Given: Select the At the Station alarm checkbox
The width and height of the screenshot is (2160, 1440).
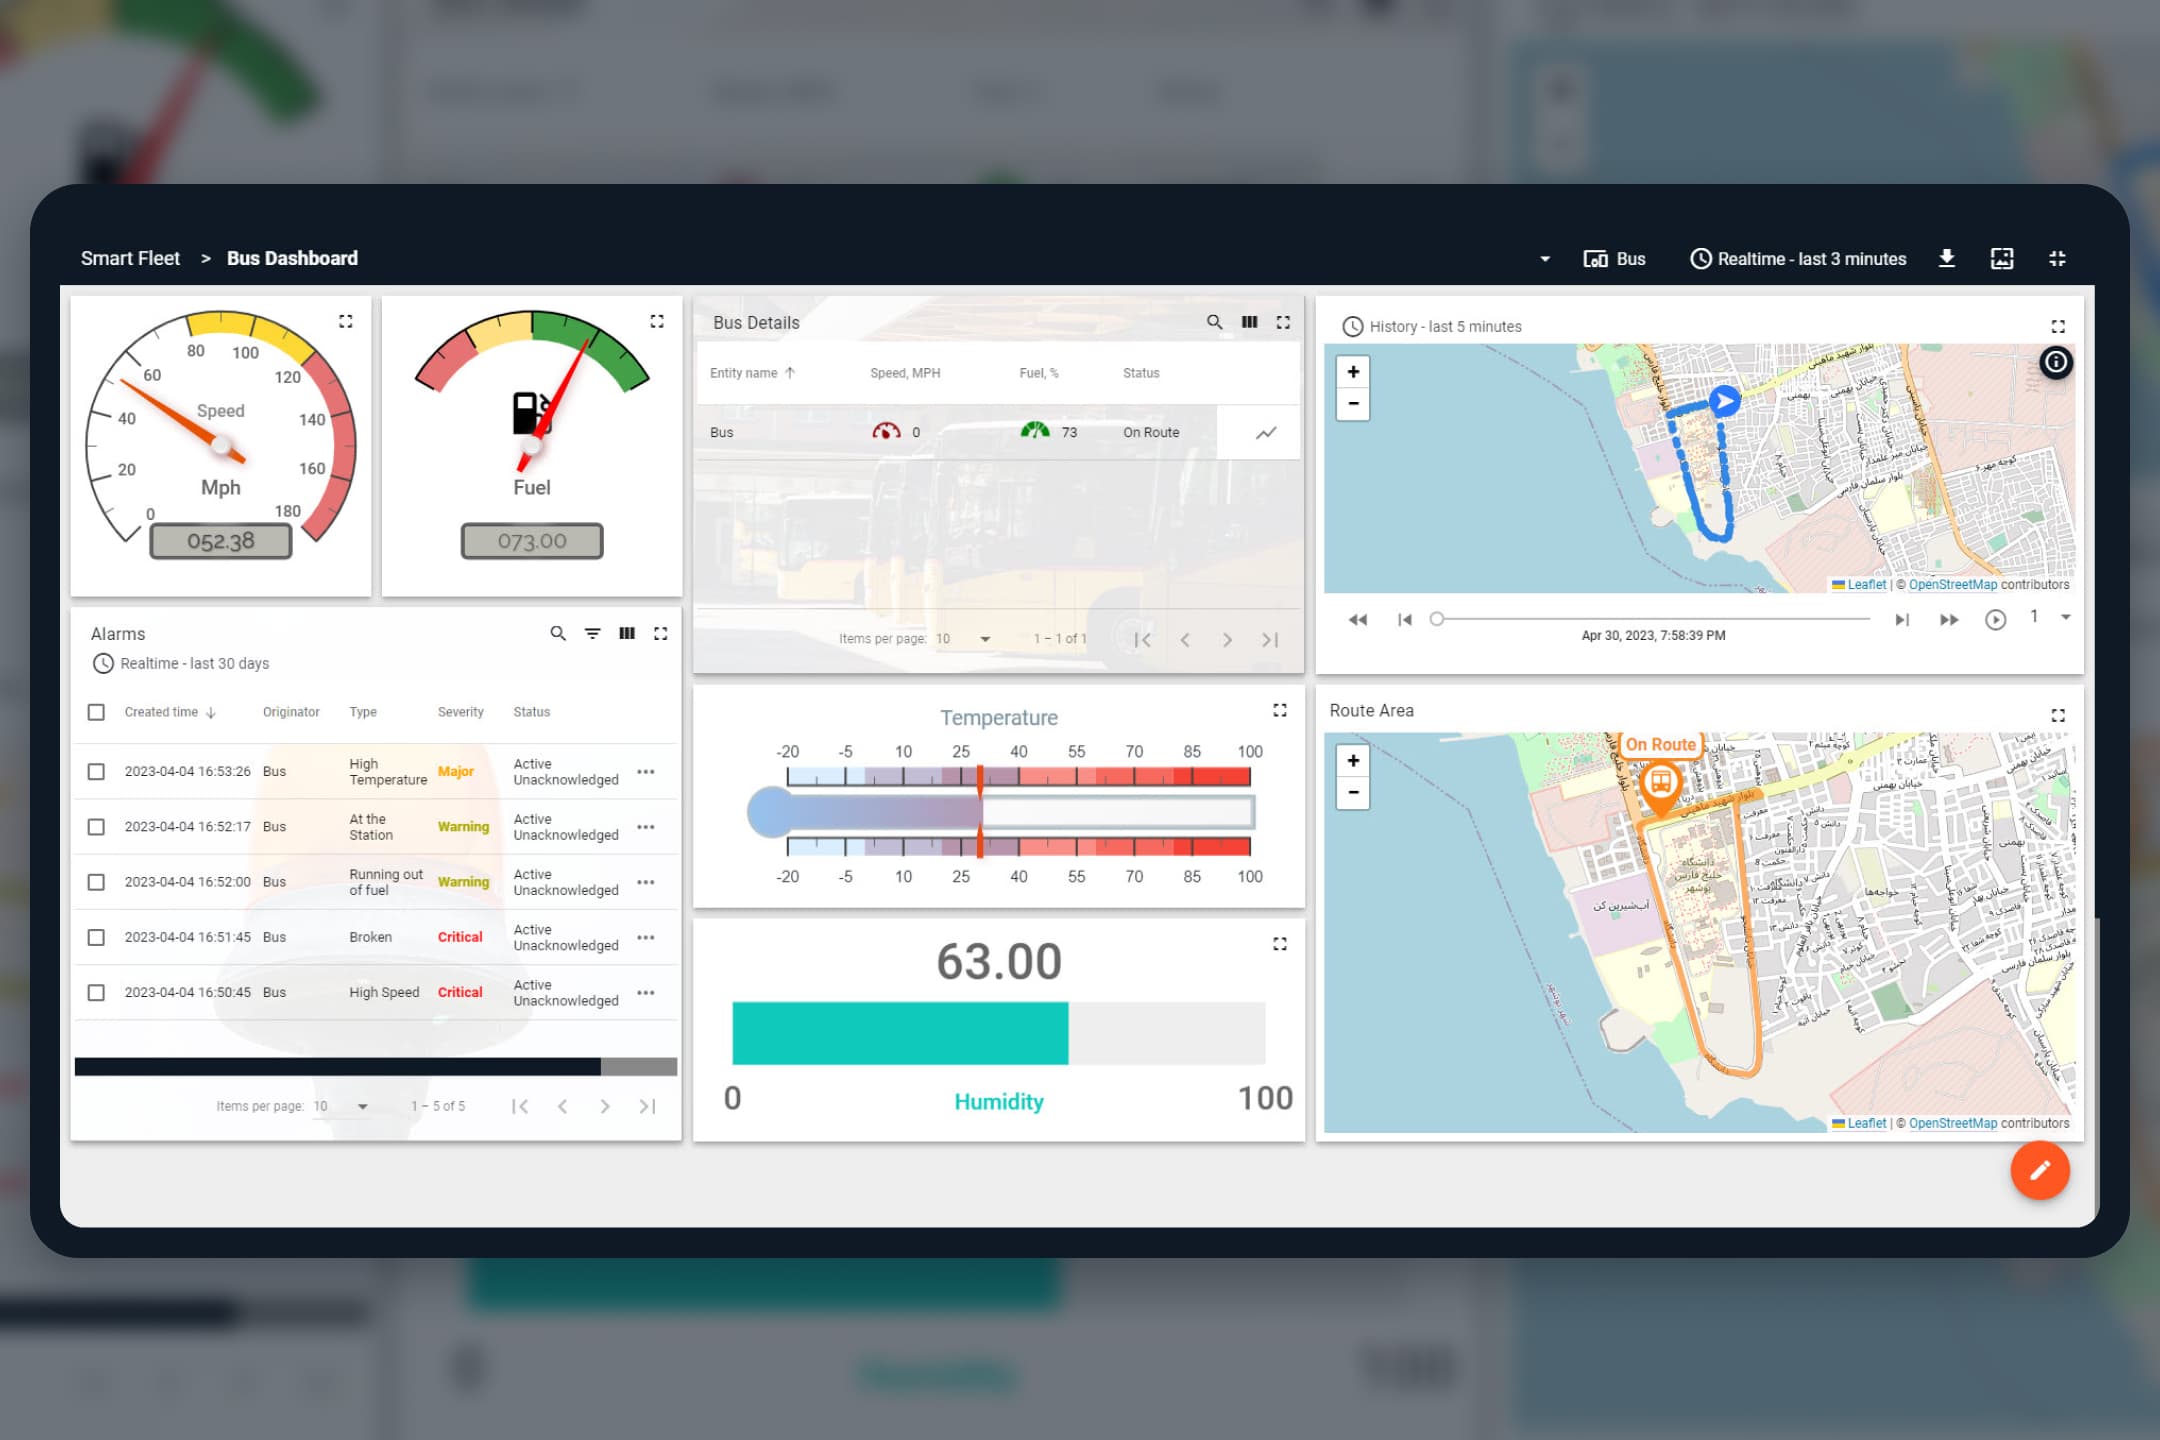Looking at the screenshot, I should [x=96, y=827].
